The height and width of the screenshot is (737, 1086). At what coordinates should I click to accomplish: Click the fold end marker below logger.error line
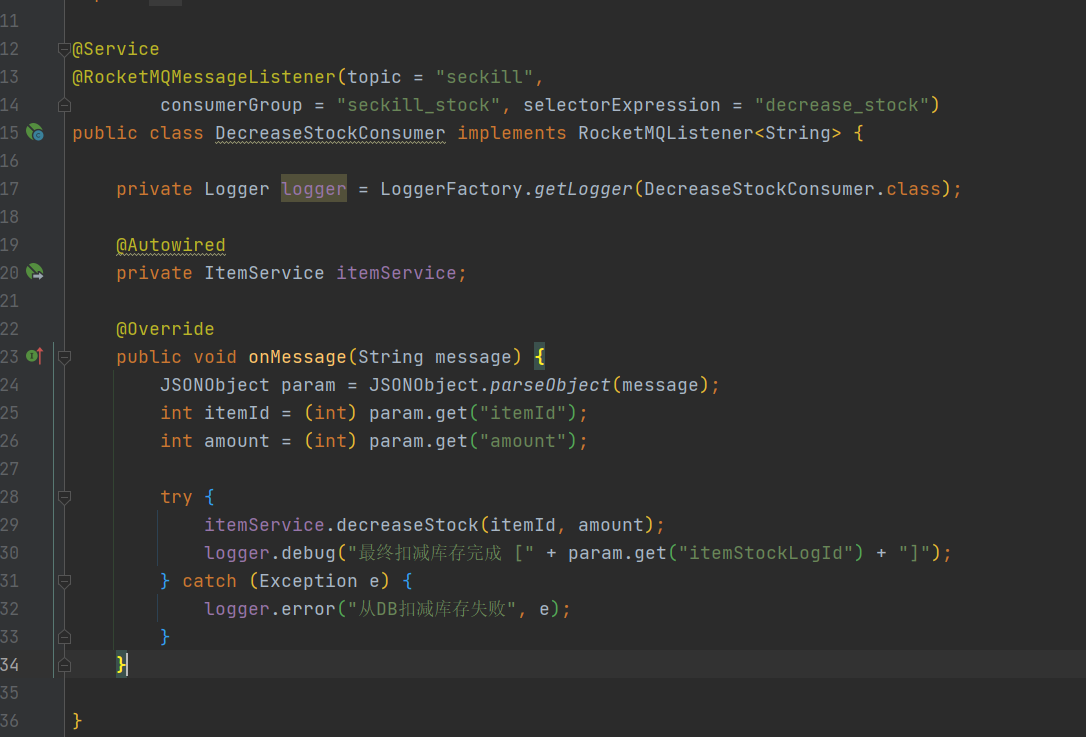64,637
